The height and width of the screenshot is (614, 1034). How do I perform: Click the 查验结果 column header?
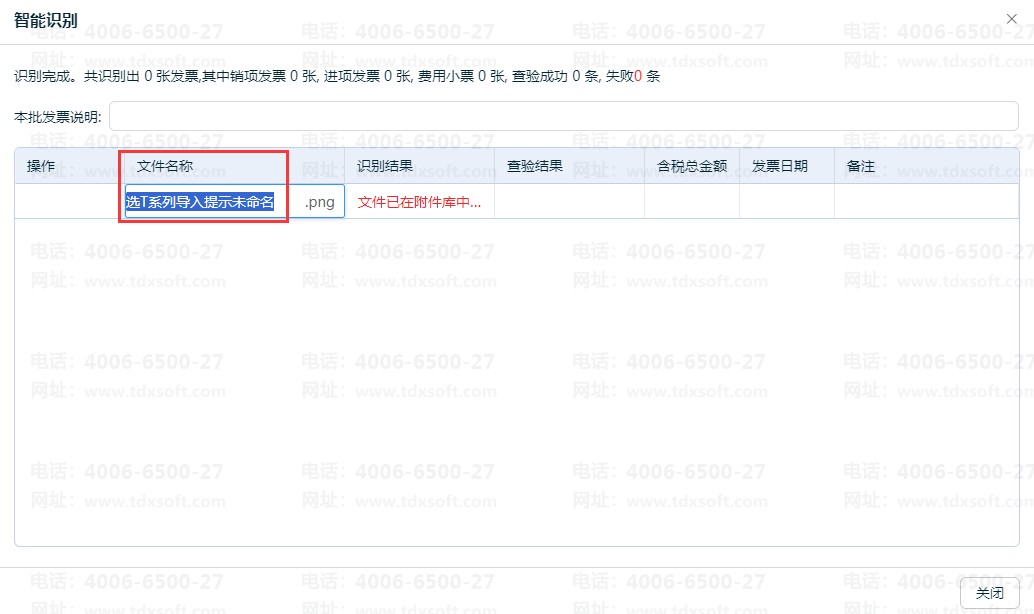coord(535,166)
